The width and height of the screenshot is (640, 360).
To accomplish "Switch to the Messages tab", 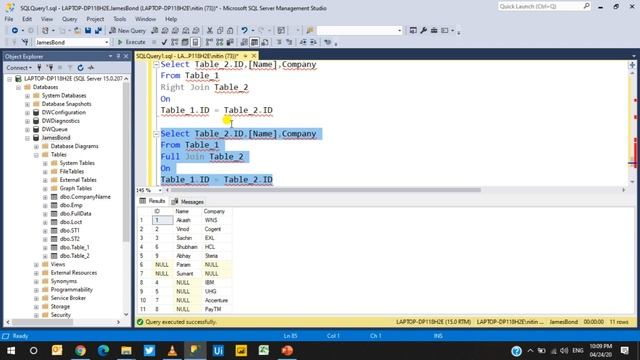I will tap(187, 202).
